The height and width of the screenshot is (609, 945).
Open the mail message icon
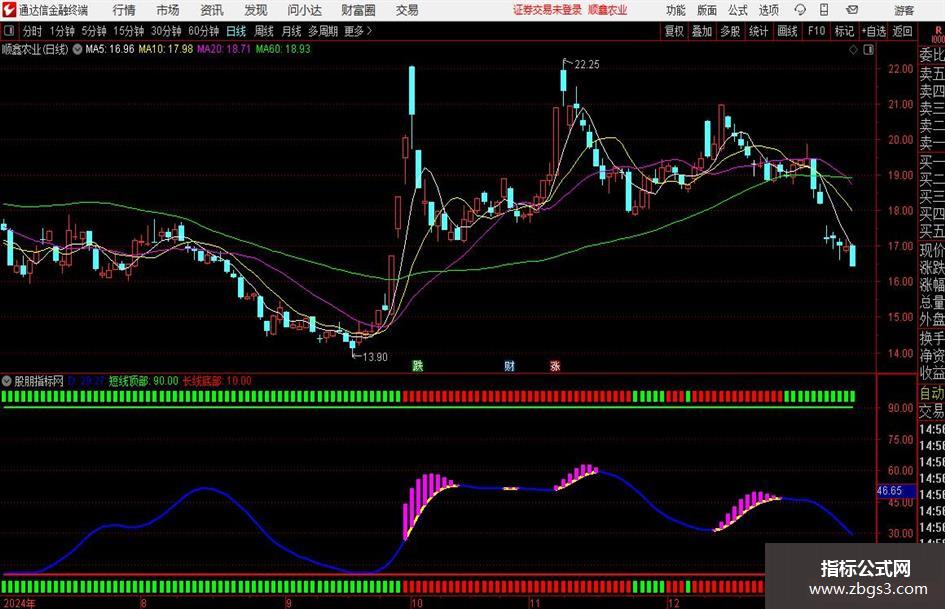point(852,10)
